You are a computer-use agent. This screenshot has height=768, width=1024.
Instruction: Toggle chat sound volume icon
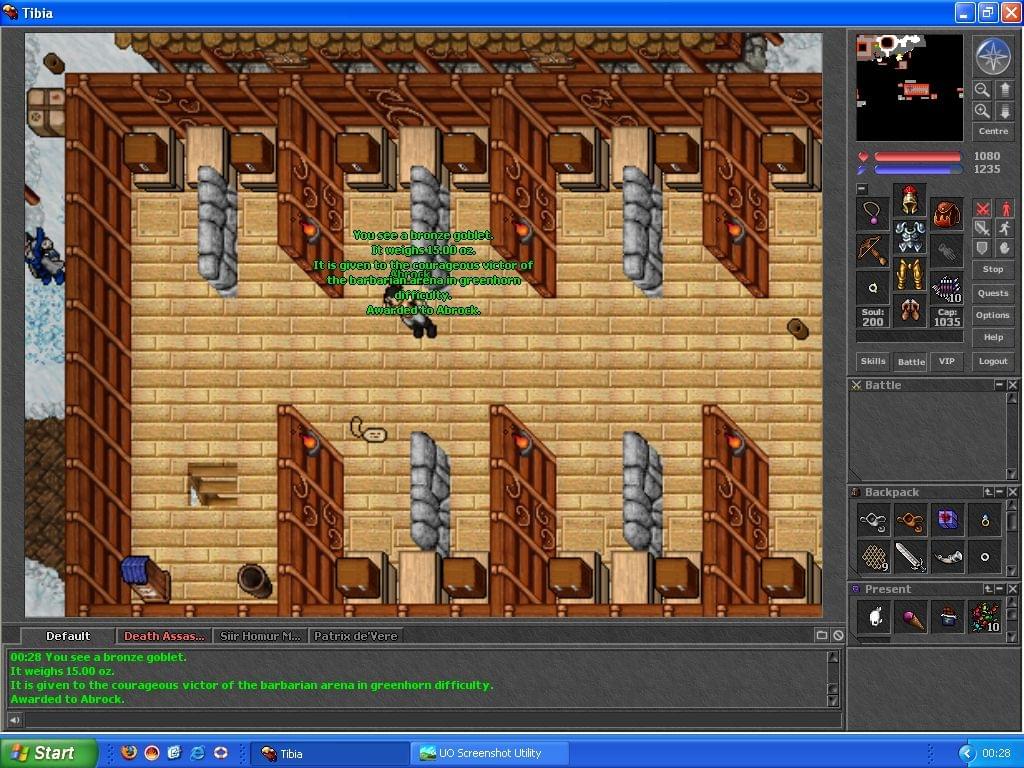(14, 720)
